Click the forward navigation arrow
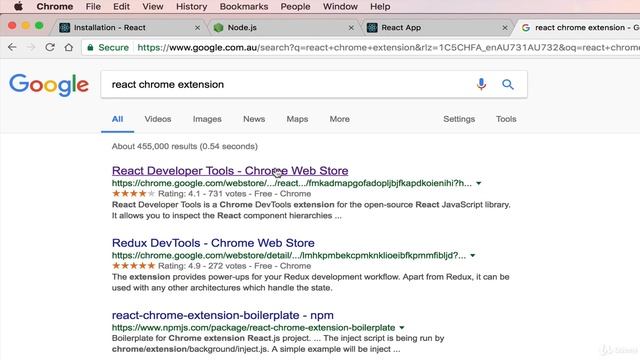Viewport: 640px width, 360px height. pos(31,47)
